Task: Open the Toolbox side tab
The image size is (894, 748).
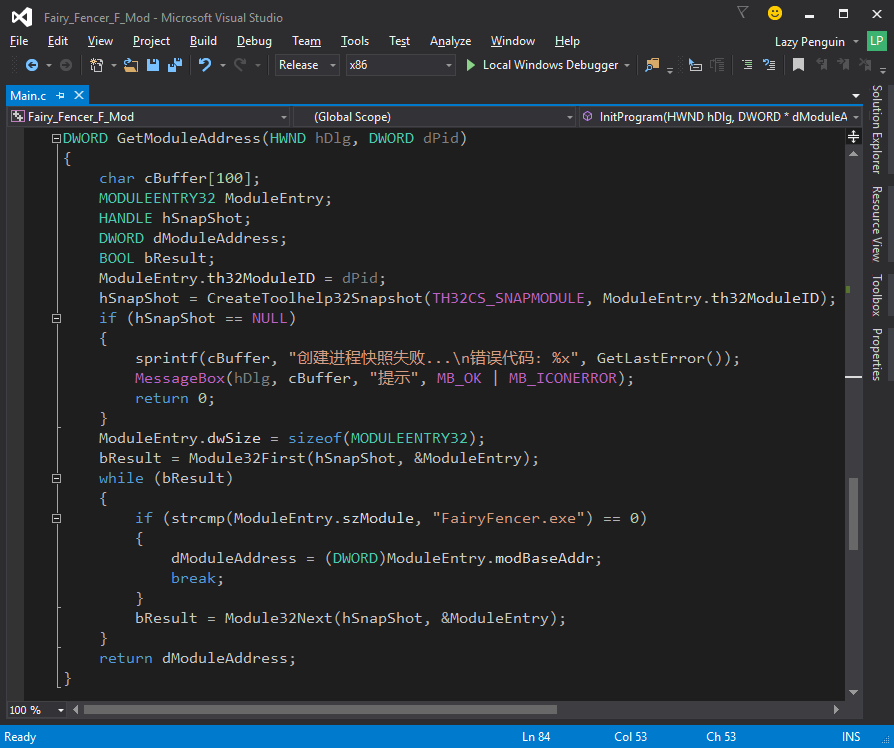Action: click(x=877, y=295)
